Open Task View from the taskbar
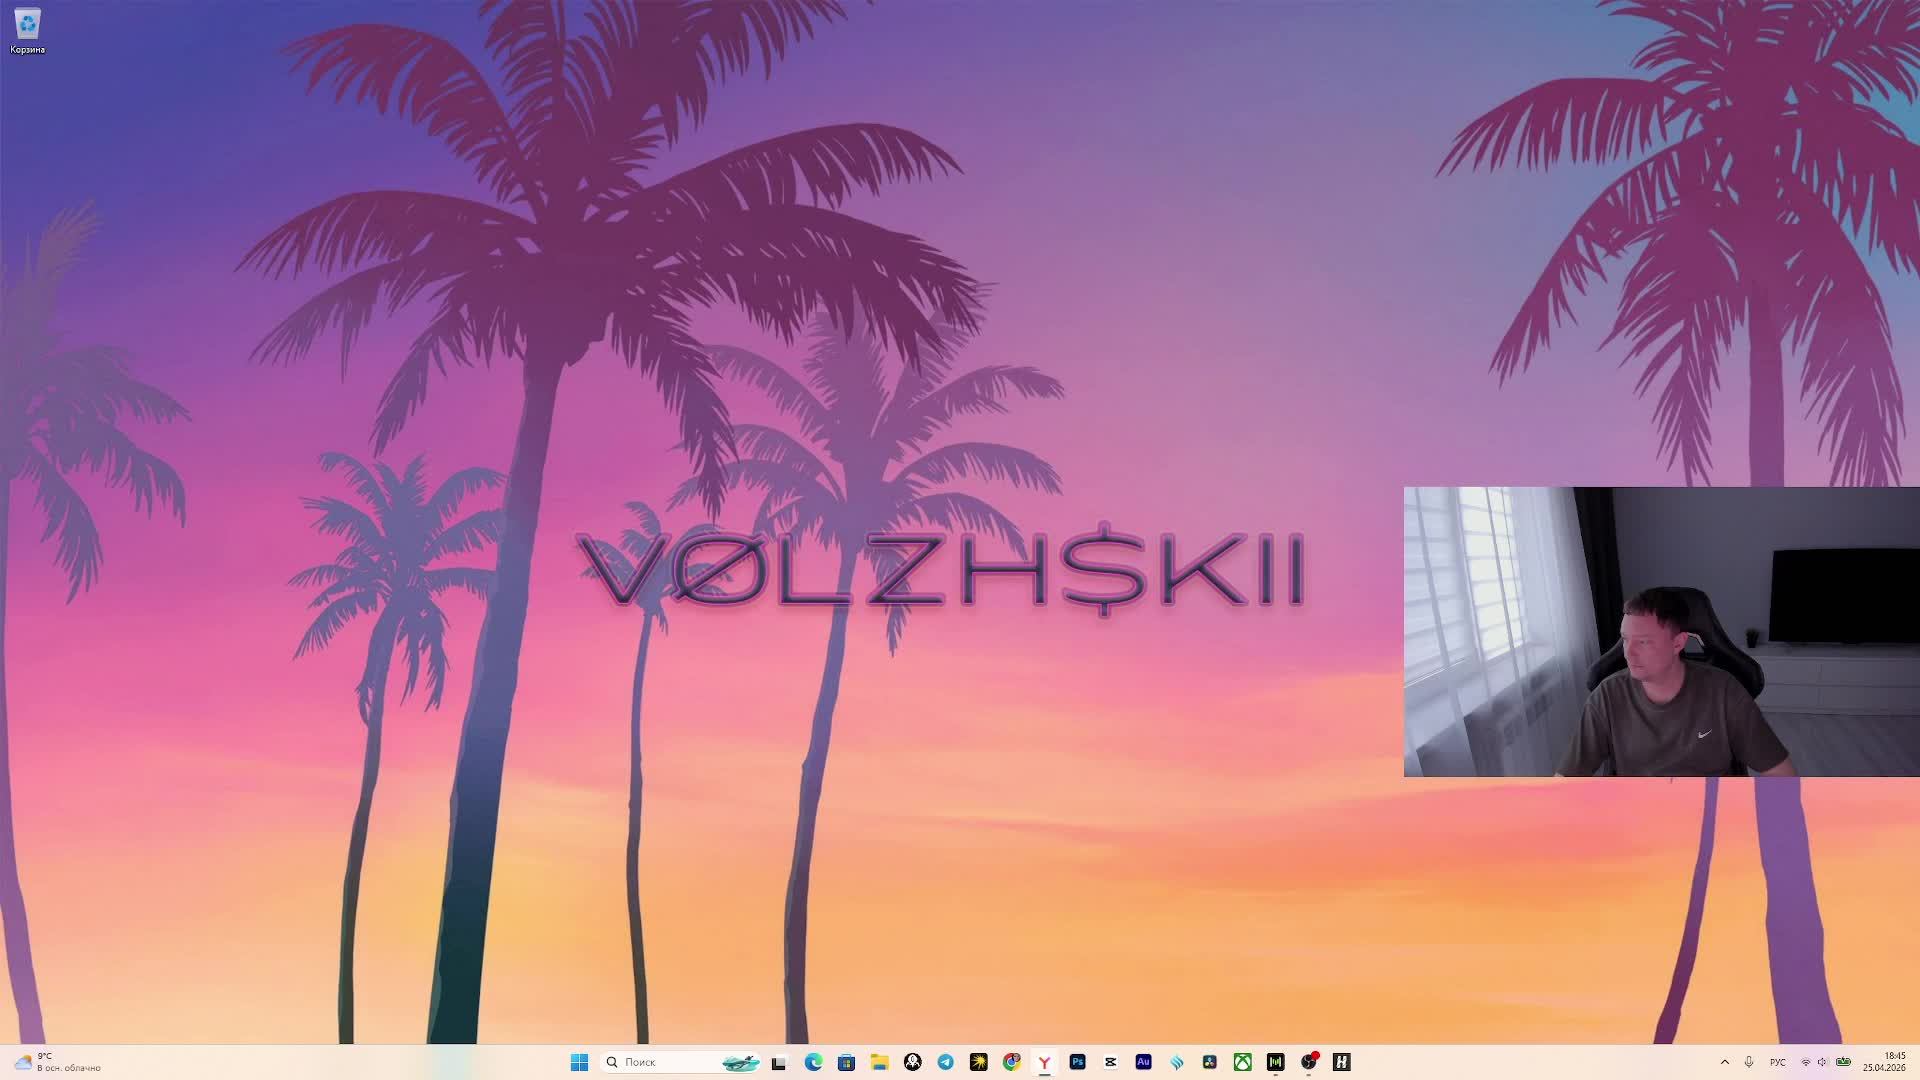Viewport: 1920px width, 1080px height. point(779,1062)
